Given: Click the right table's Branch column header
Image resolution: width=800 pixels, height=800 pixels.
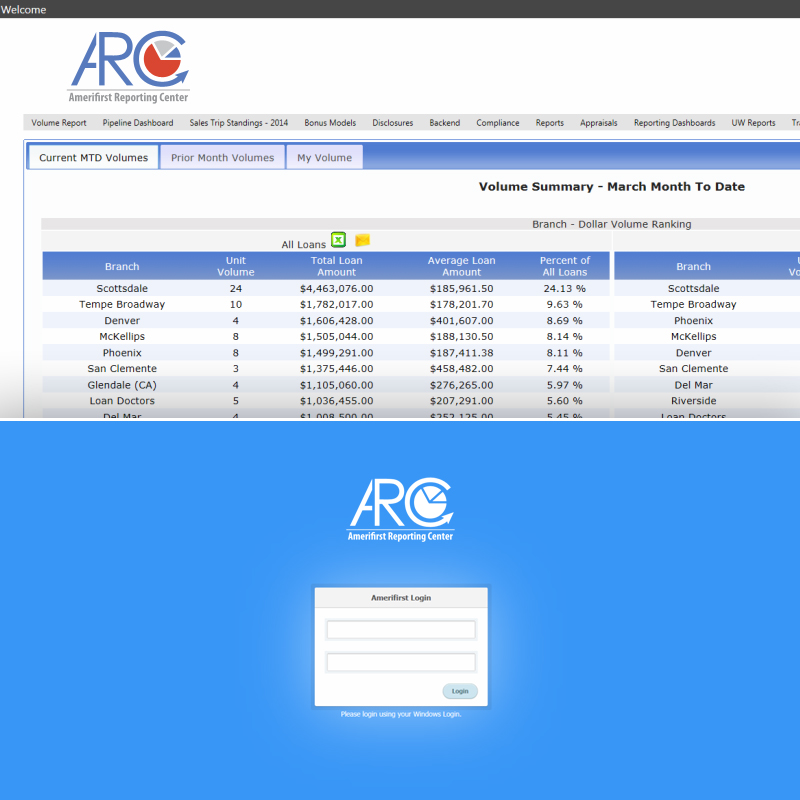Looking at the screenshot, I should [693, 266].
